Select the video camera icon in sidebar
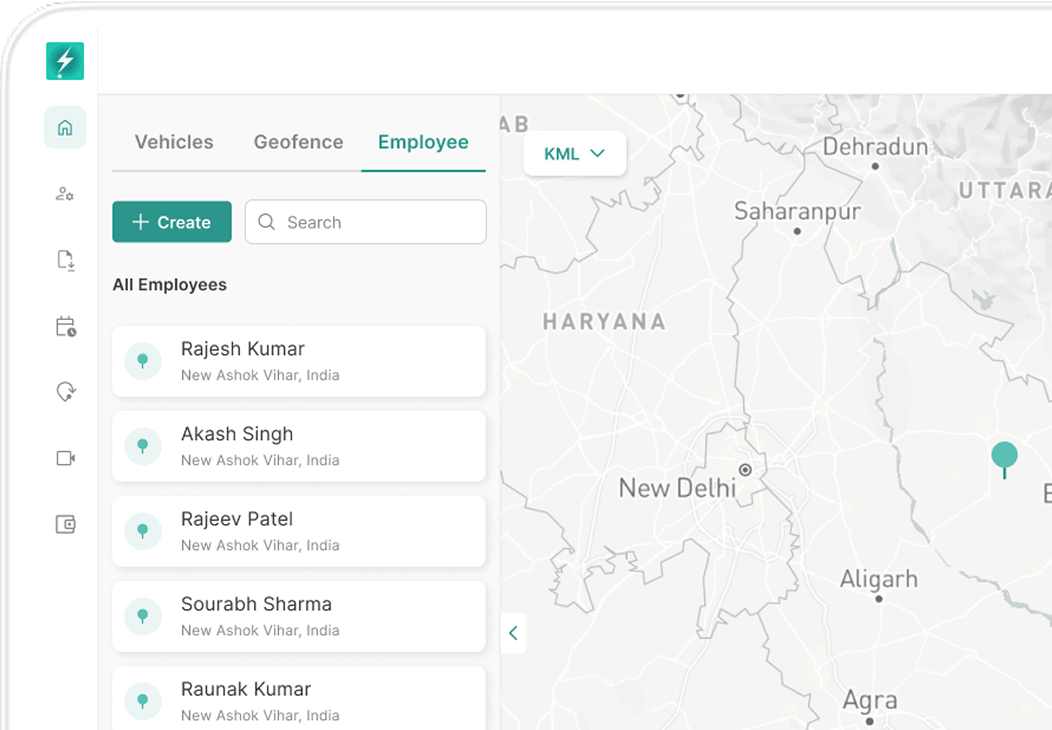This screenshot has height=730, width=1052. pos(64,458)
